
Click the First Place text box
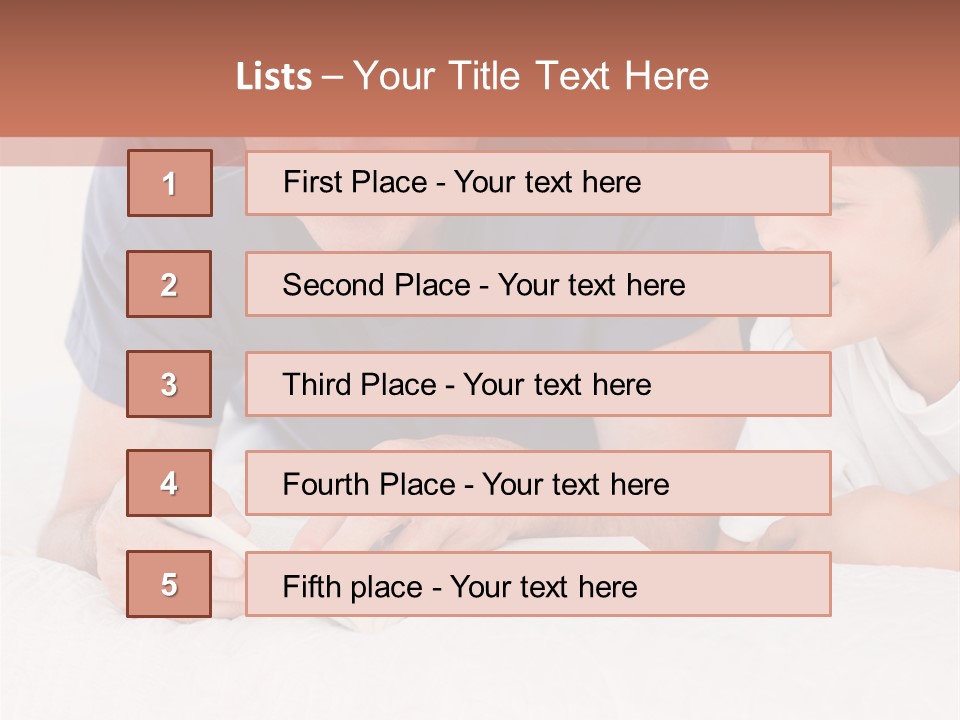tap(538, 183)
